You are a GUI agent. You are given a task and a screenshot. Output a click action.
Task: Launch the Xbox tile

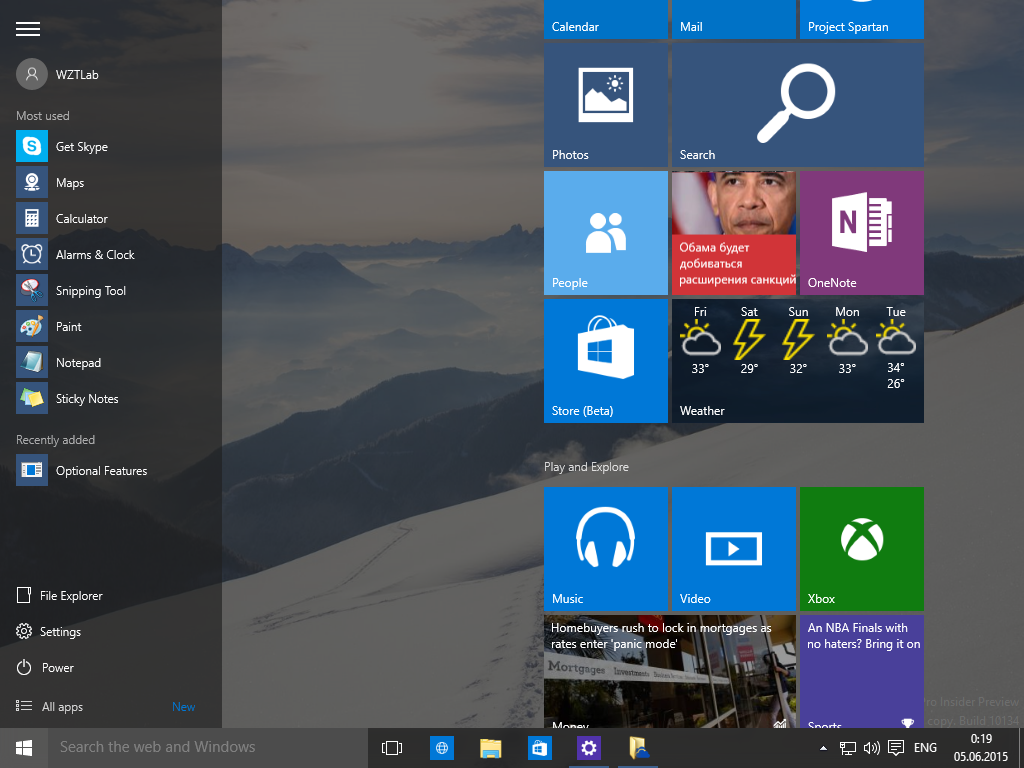coord(862,549)
